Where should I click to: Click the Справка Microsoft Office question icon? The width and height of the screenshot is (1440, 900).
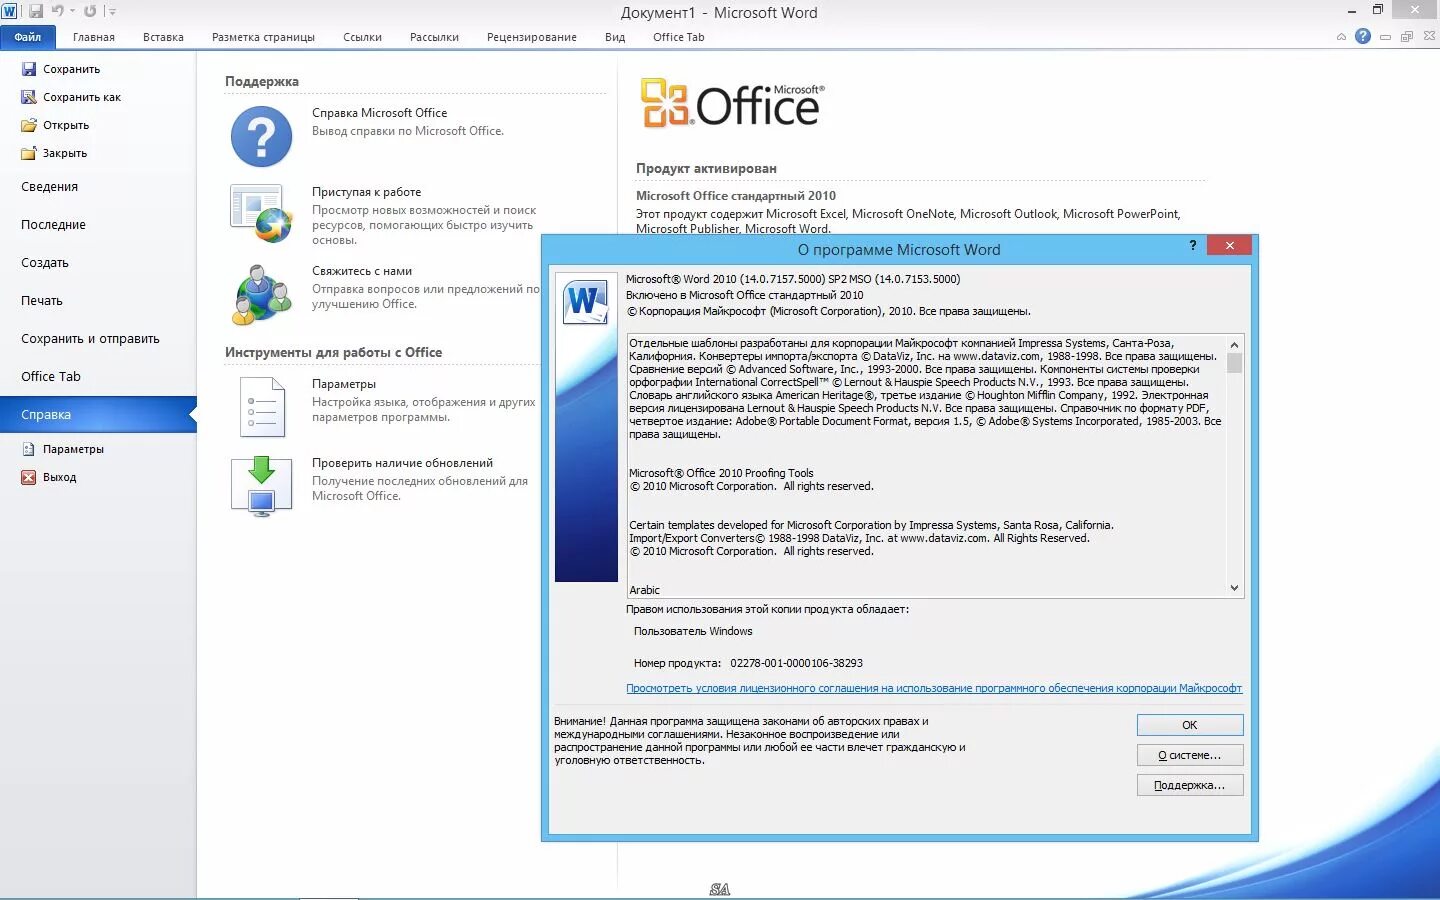262,137
